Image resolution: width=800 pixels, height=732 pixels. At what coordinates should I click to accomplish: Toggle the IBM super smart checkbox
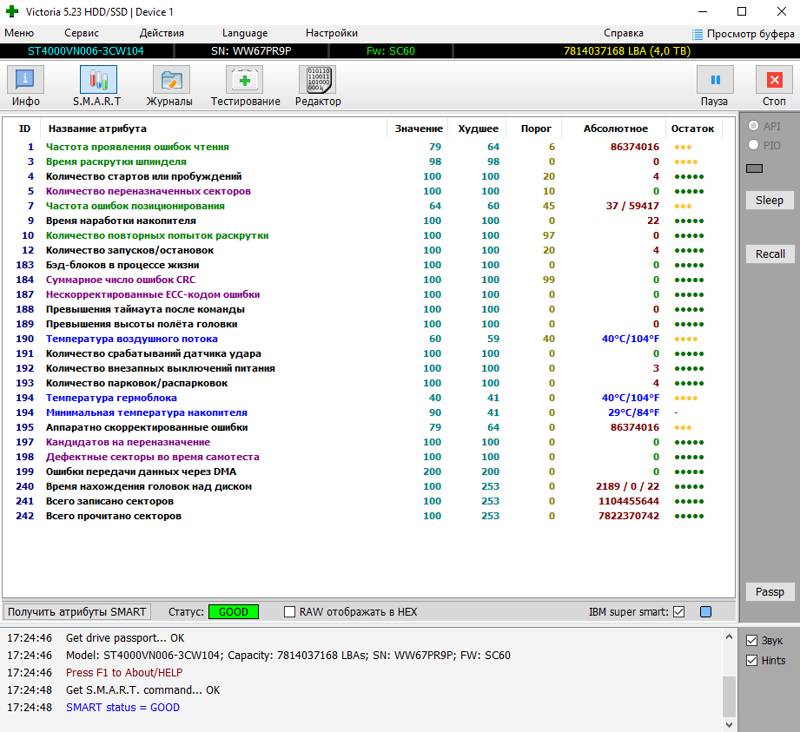[679, 612]
